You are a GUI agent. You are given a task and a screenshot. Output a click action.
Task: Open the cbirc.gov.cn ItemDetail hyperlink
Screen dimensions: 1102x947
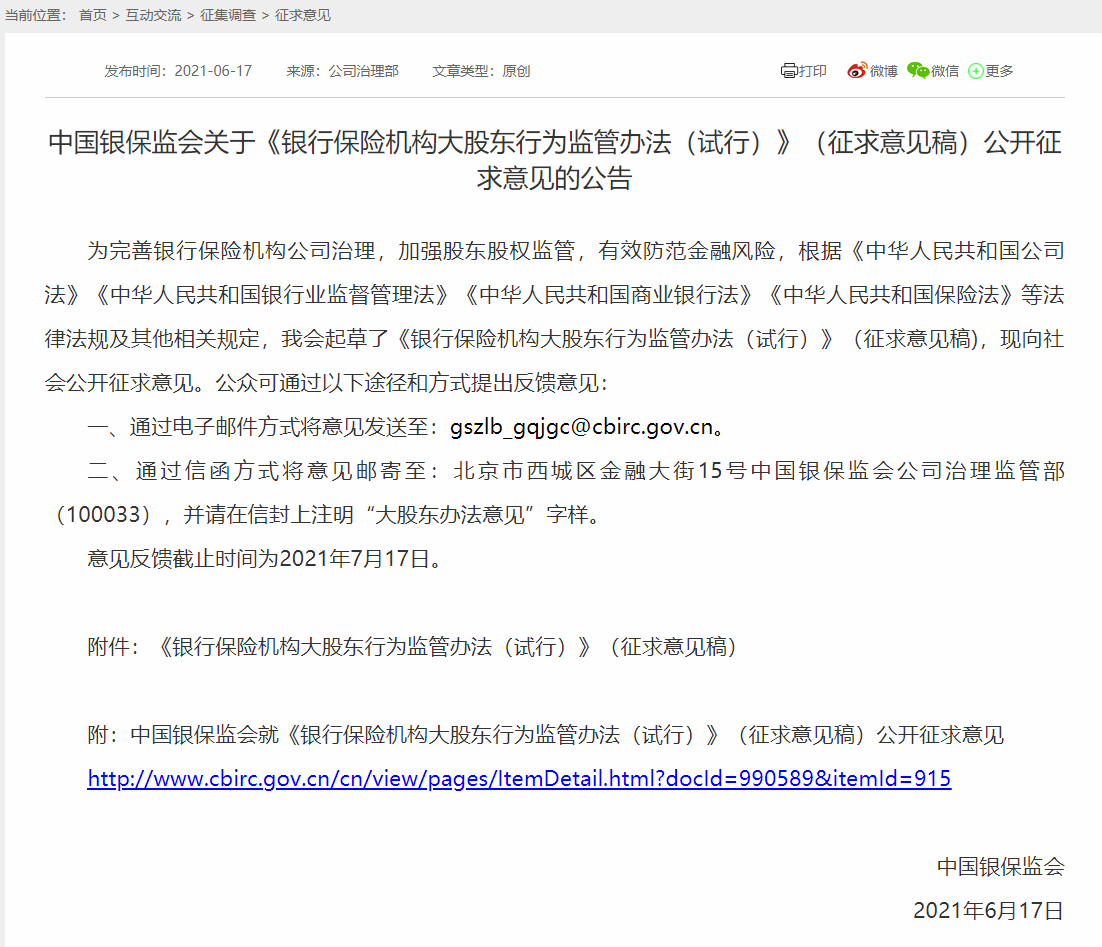tap(517, 778)
